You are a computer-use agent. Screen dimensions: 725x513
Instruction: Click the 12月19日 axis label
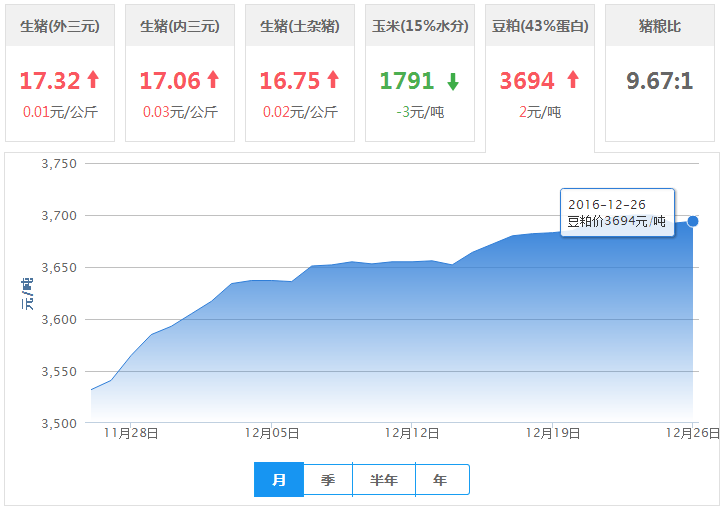553,433
